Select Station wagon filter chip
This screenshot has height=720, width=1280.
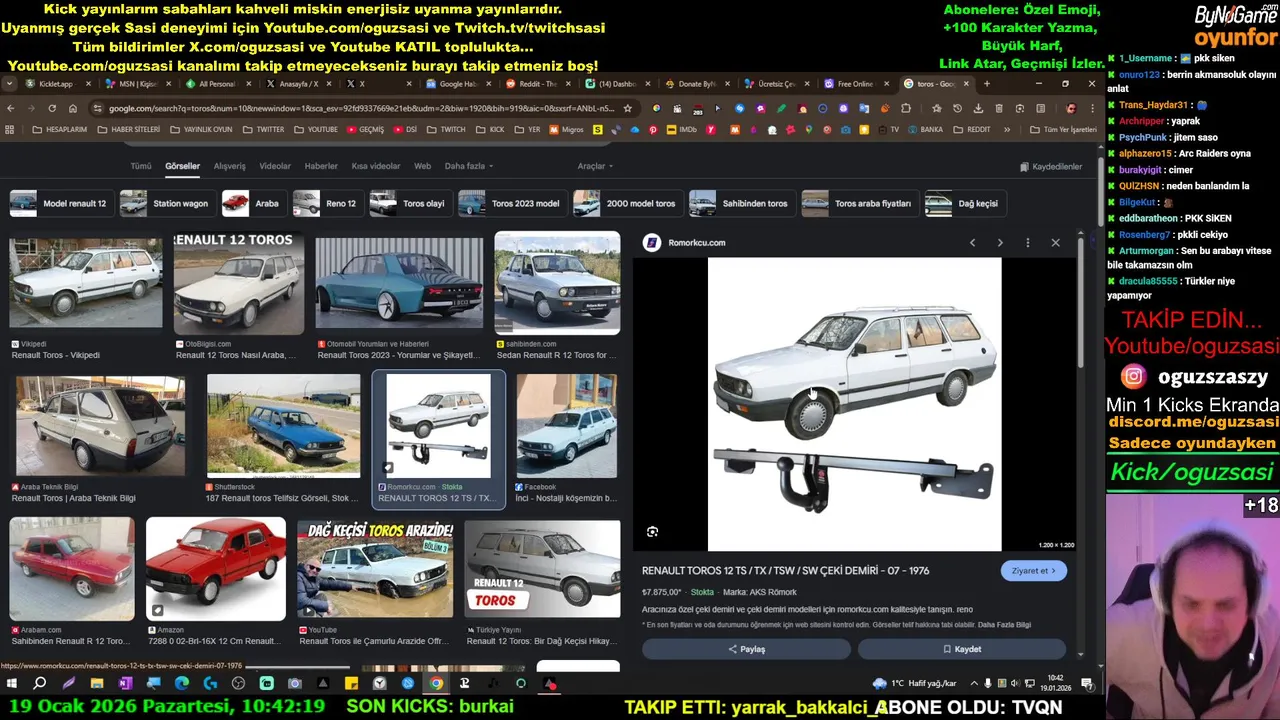166,203
